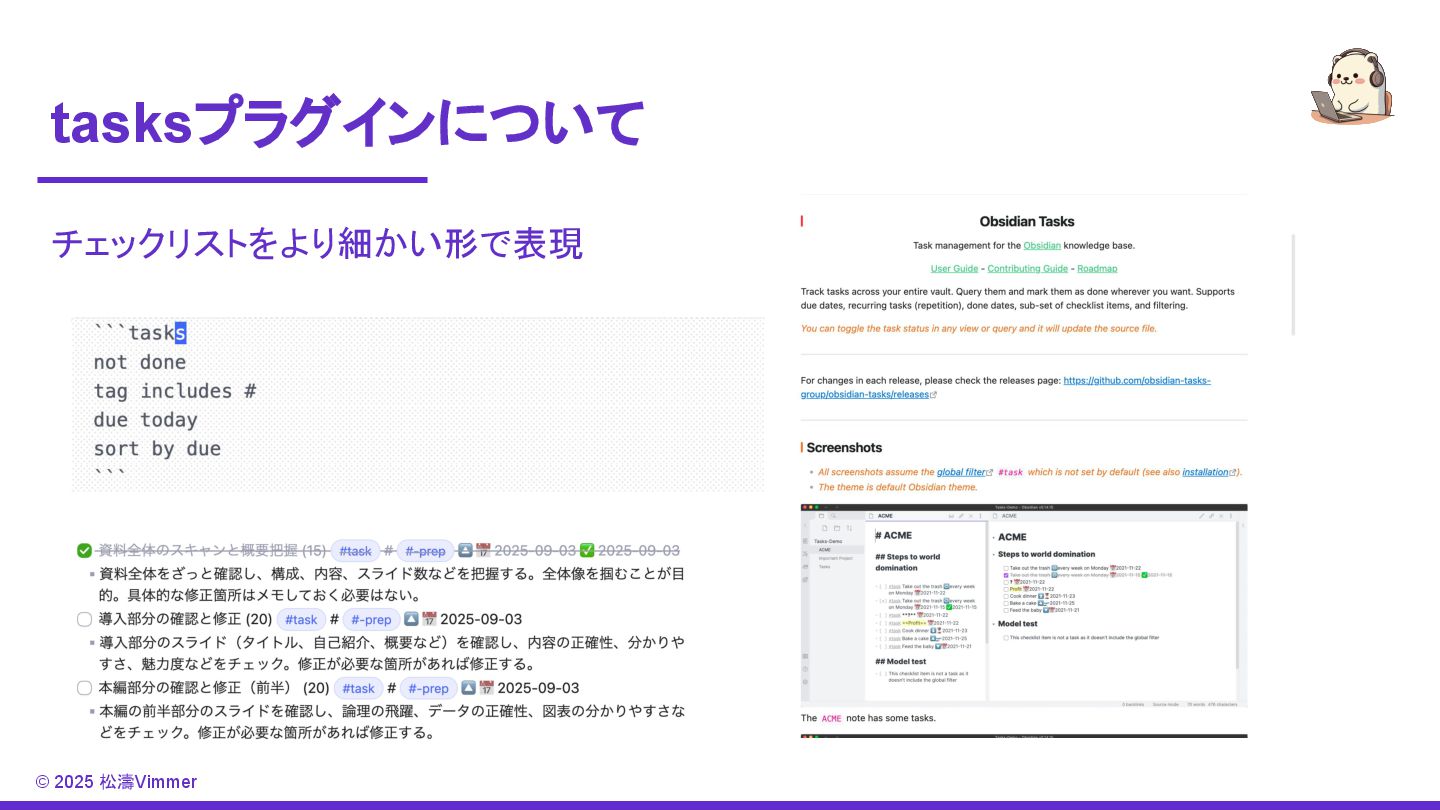Click the external-link icon after the releases URL
Image resolution: width=1440 pixels, height=810 pixels.
tap(934, 395)
